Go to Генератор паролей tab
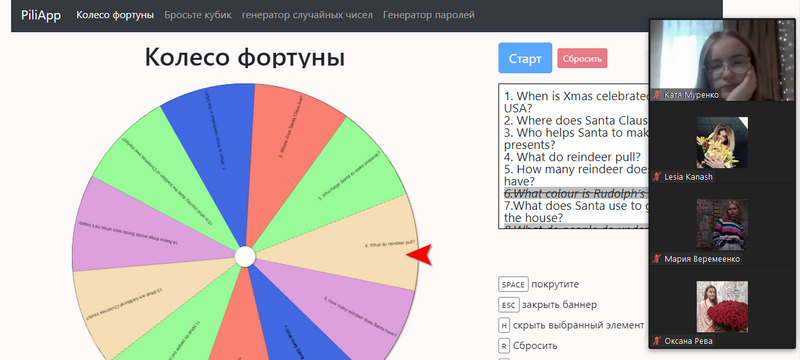Image resolution: width=800 pixels, height=360 pixels. tap(429, 15)
